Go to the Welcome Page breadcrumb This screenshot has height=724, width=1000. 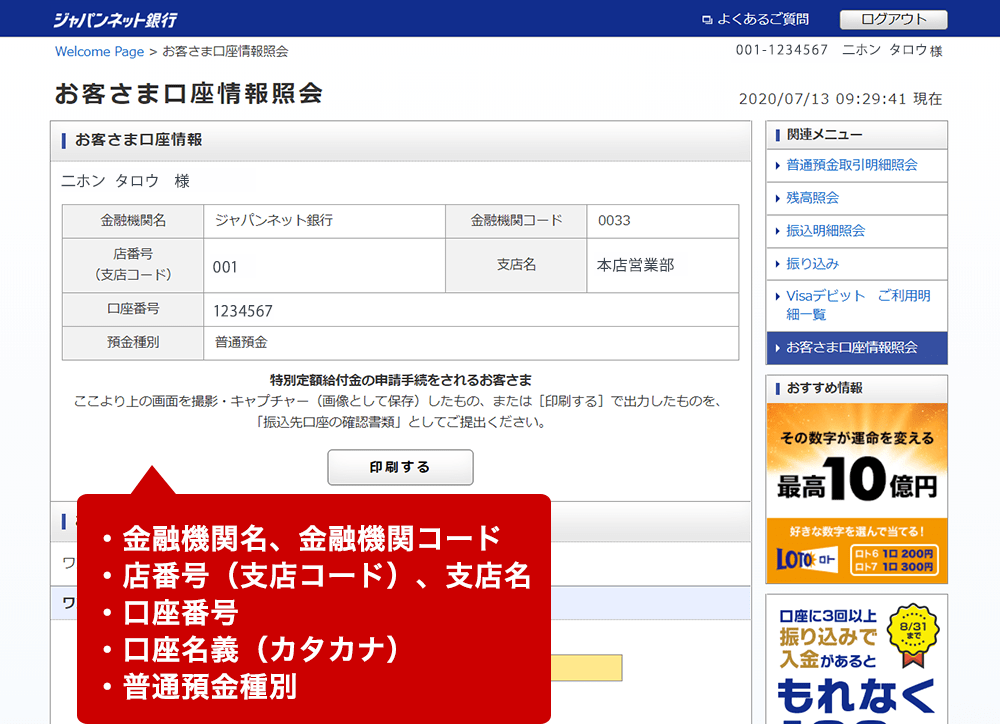[99, 51]
